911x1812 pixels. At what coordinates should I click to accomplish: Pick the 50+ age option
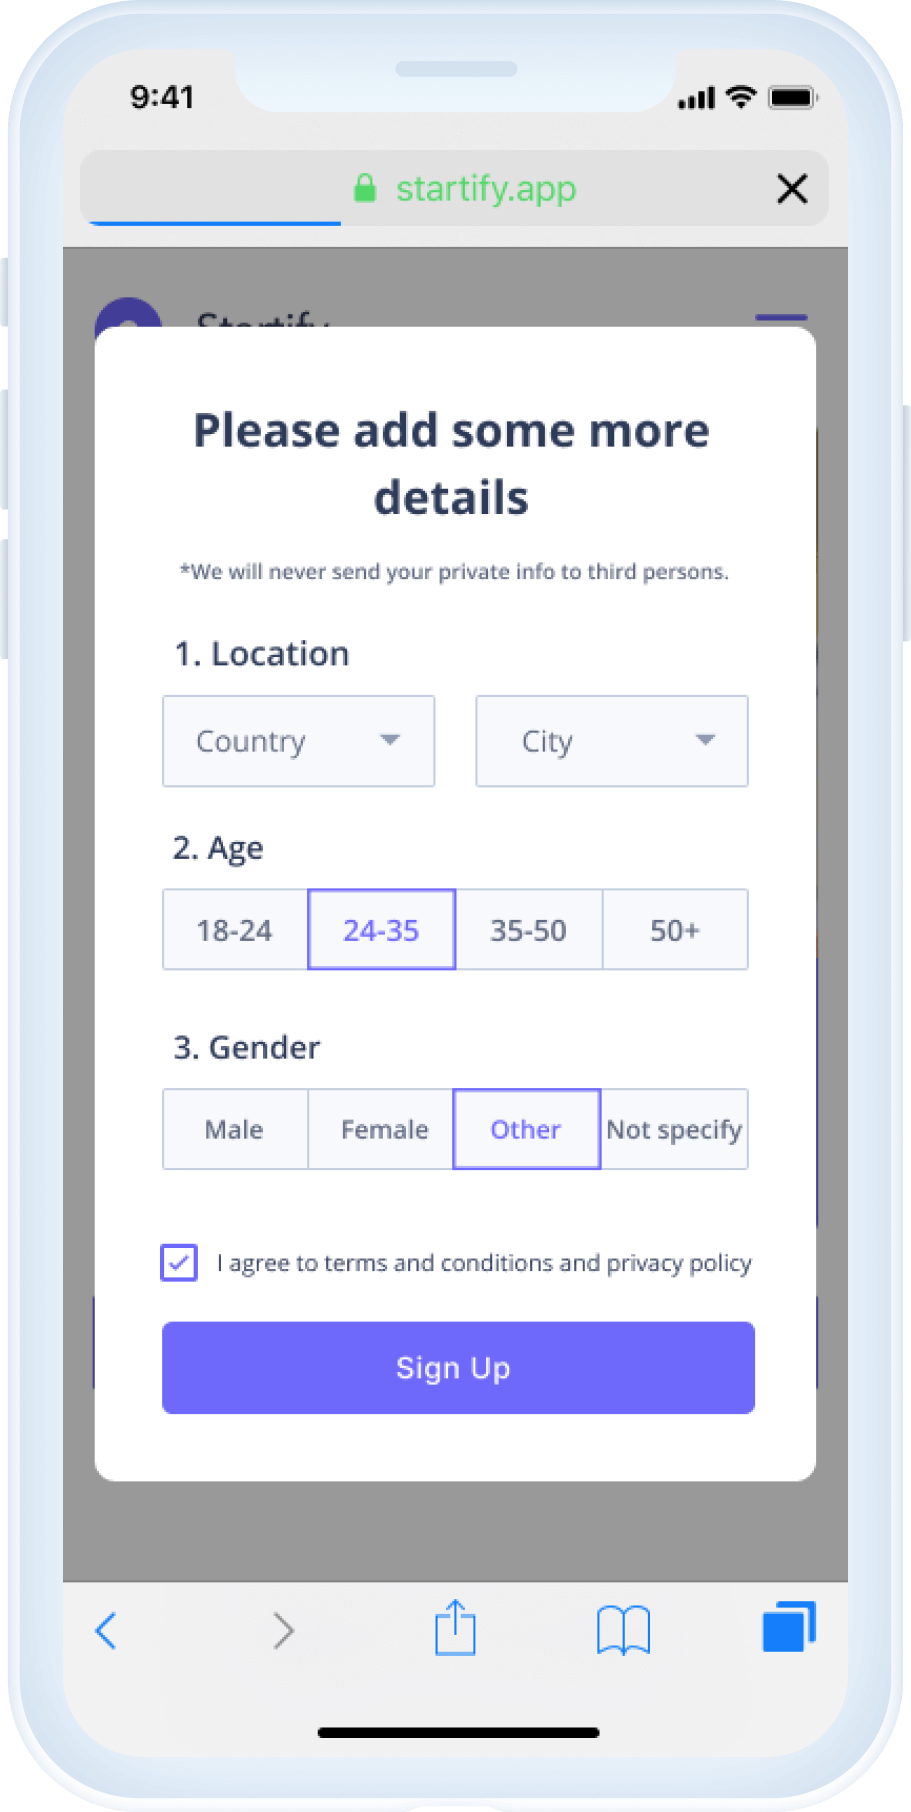pyautogui.click(x=675, y=930)
